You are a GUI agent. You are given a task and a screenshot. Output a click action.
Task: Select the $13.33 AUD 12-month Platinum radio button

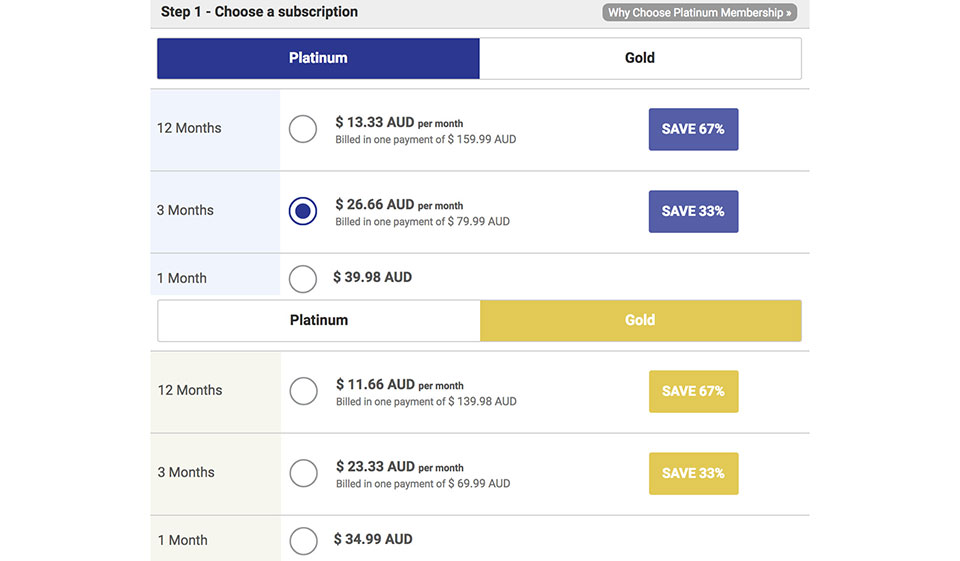(303, 129)
